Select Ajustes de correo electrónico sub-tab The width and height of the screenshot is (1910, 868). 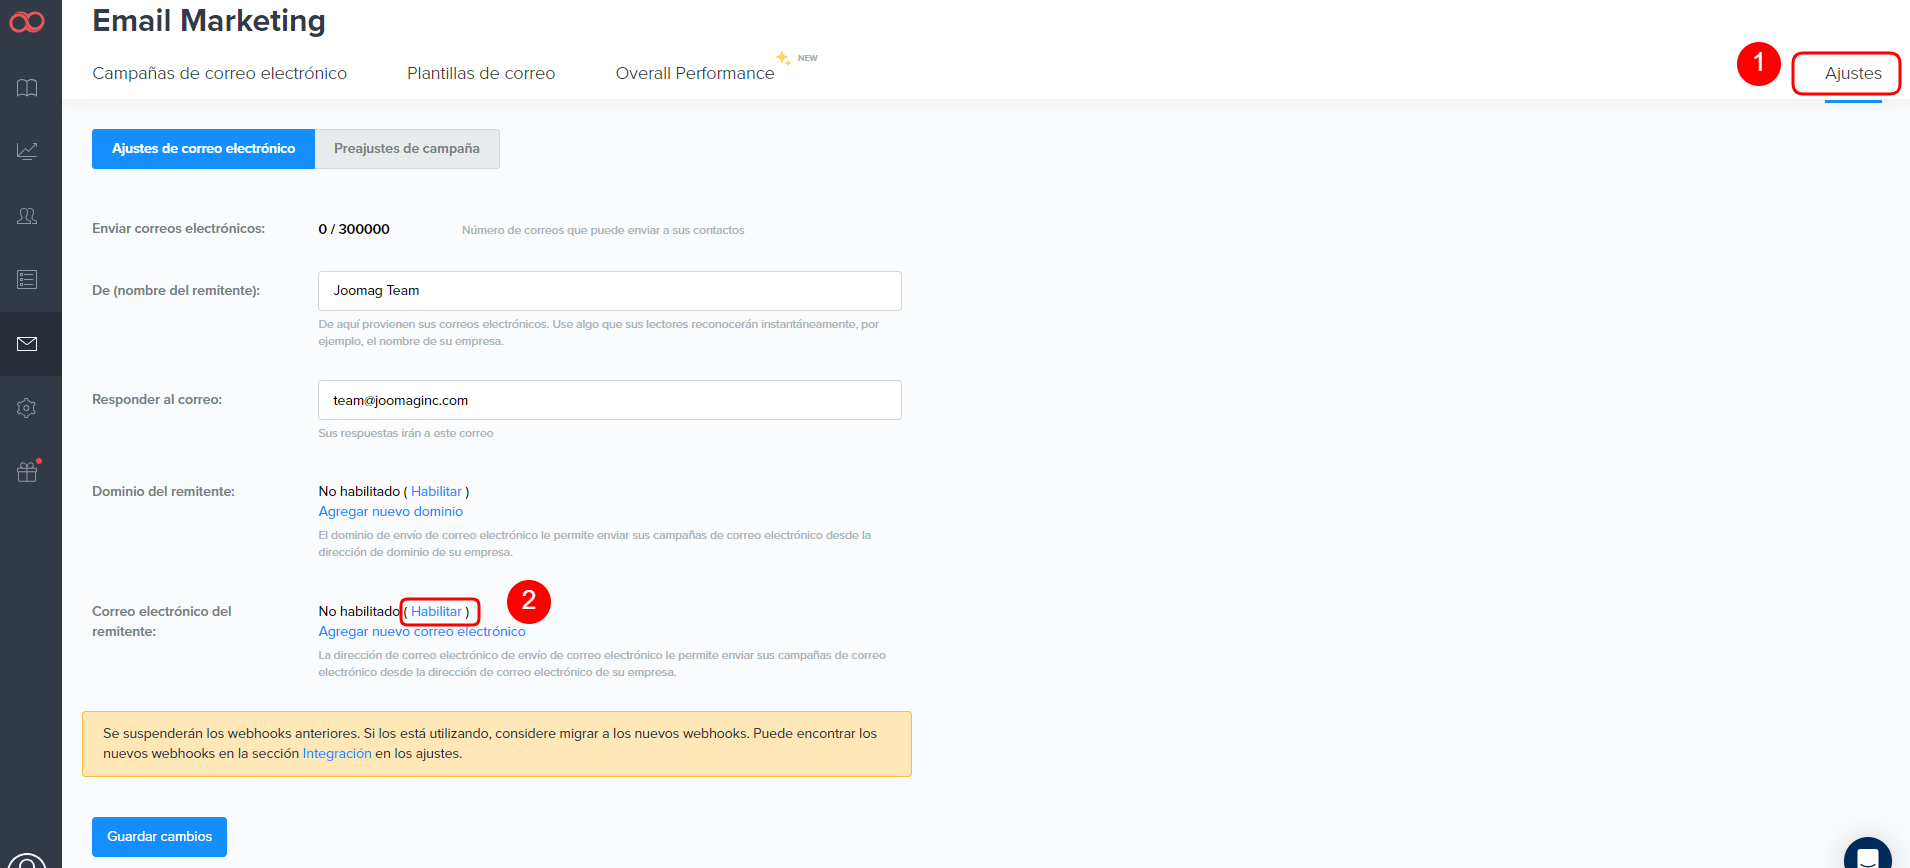[203, 149]
